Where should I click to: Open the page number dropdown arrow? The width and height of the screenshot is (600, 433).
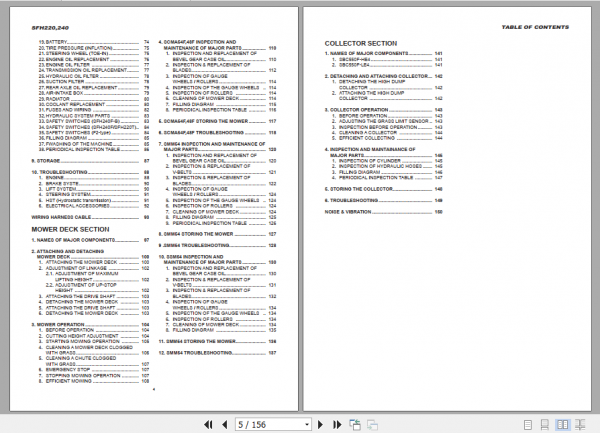pyautogui.click(x=307, y=425)
